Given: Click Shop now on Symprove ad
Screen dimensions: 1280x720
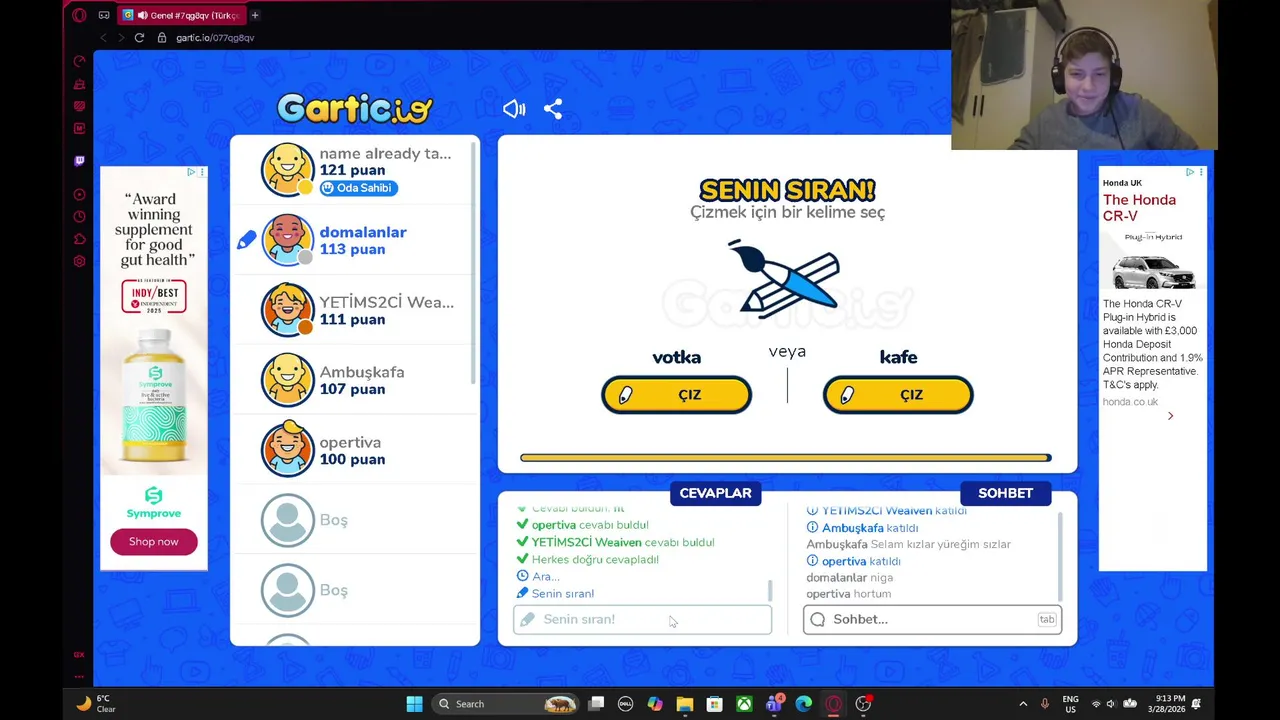Looking at the screenshot, I should click(153, 542).
